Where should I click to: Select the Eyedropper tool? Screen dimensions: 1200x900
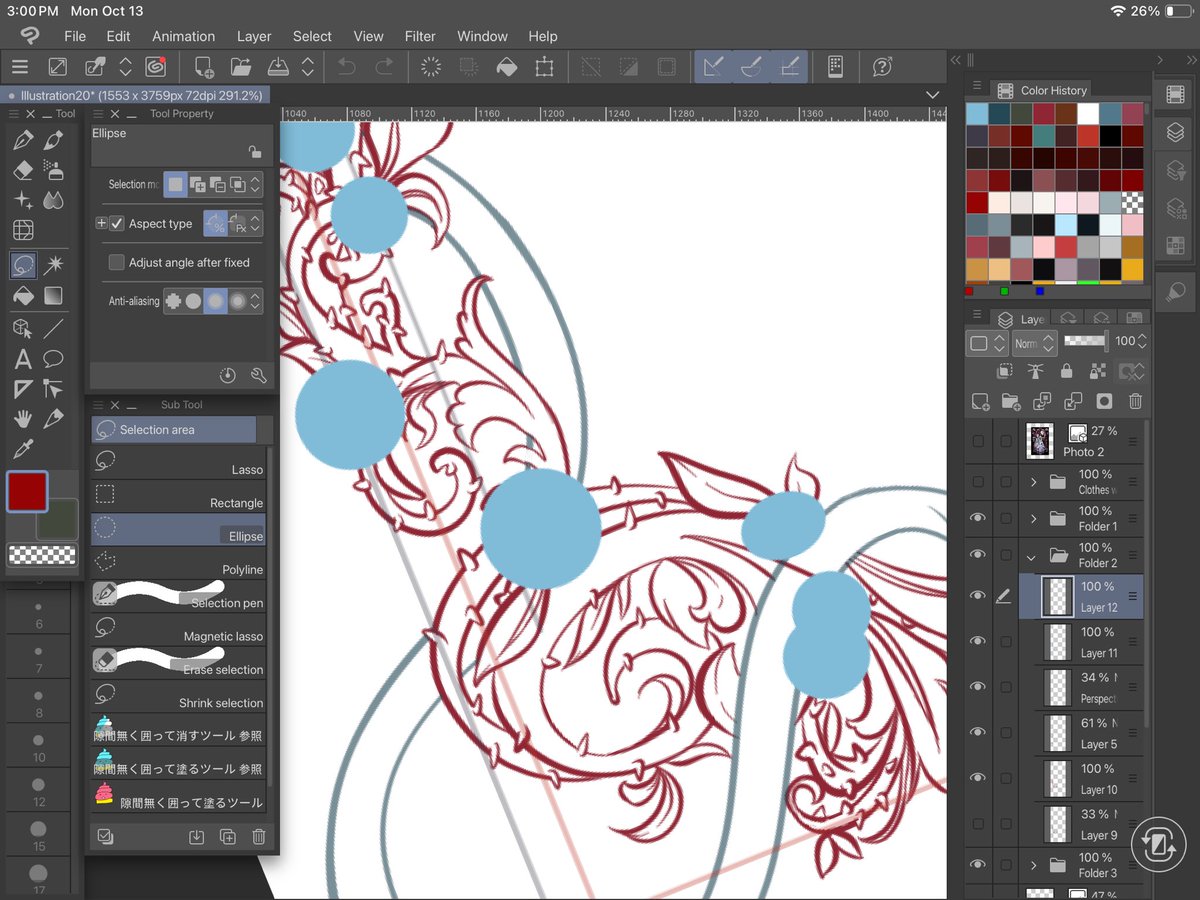[23, 449]
